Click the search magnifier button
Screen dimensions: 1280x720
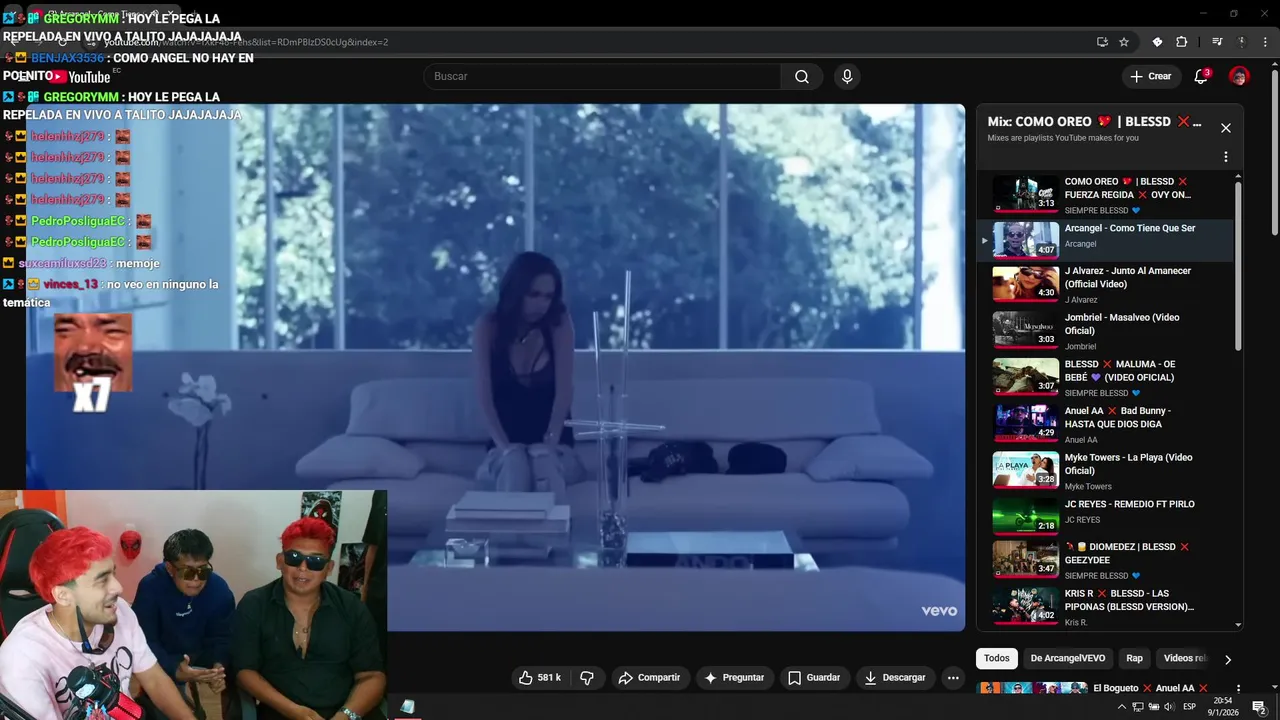[802, 77]
